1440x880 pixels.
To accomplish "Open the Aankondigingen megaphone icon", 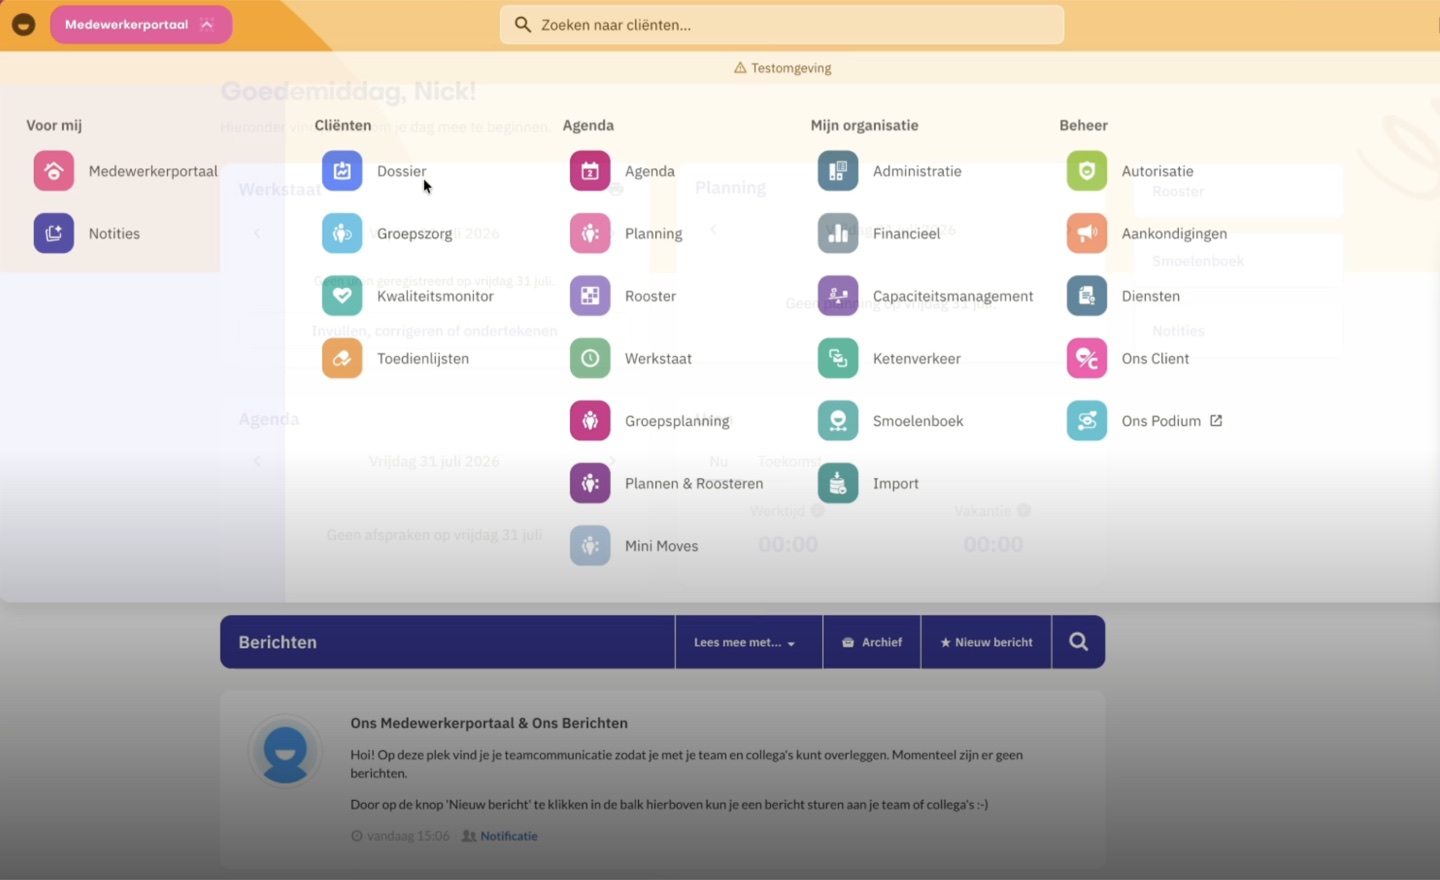I will pos(1087,233).
